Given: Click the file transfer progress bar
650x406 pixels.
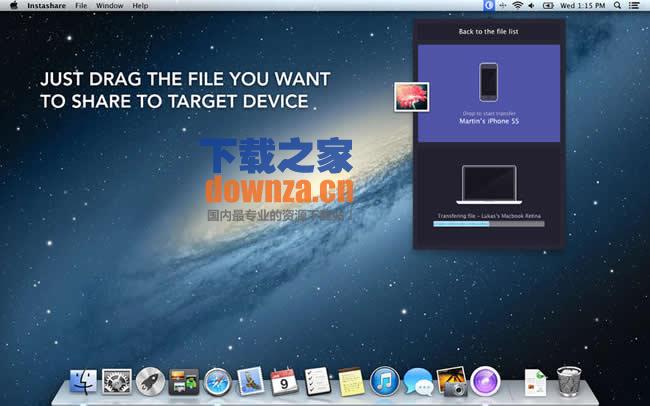Looking at the screenshot, I should (489, 224).
